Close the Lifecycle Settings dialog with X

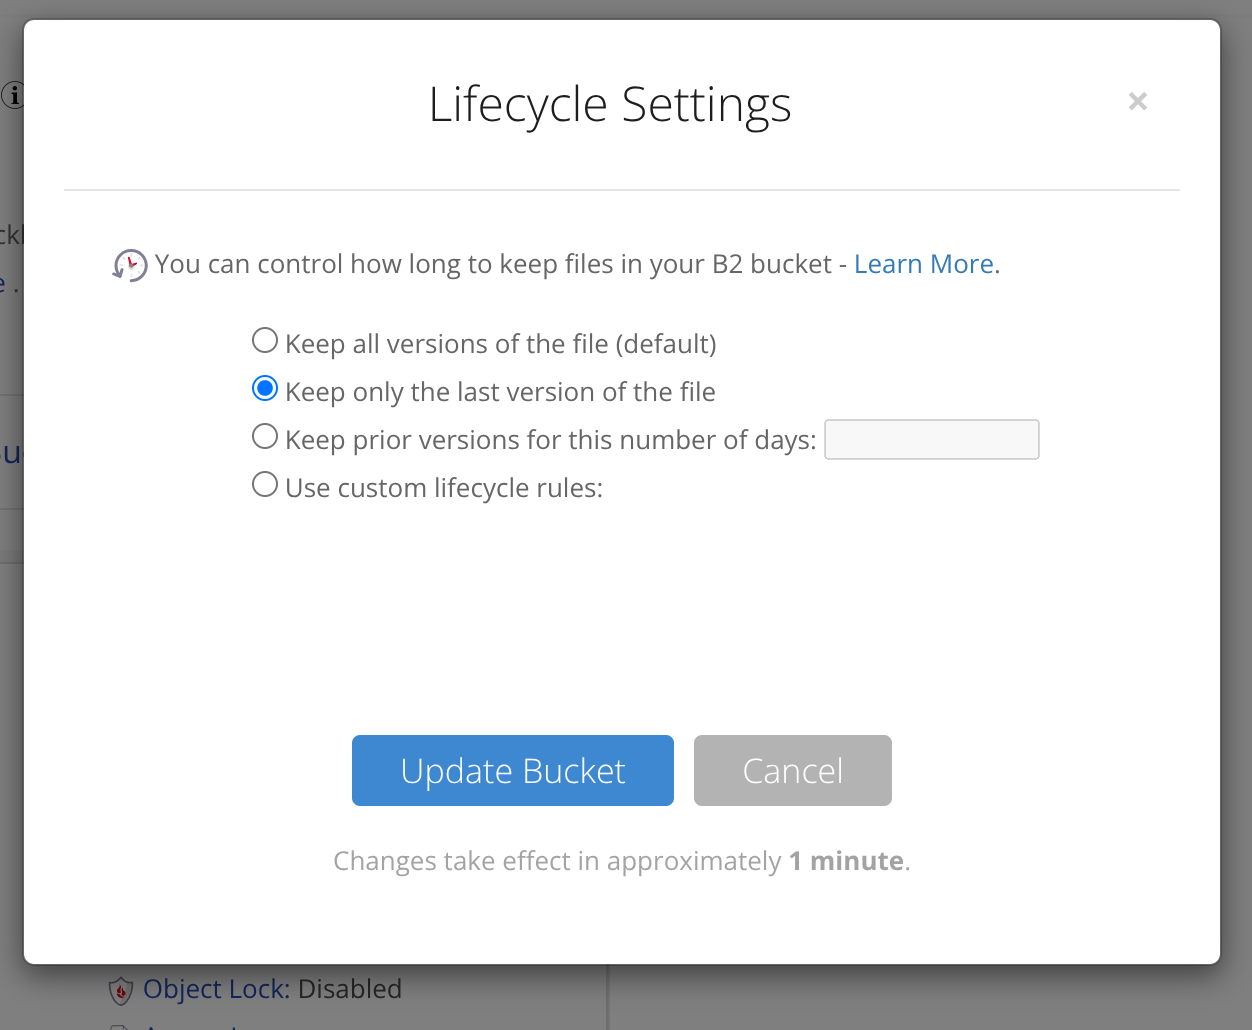point(1137,101)
